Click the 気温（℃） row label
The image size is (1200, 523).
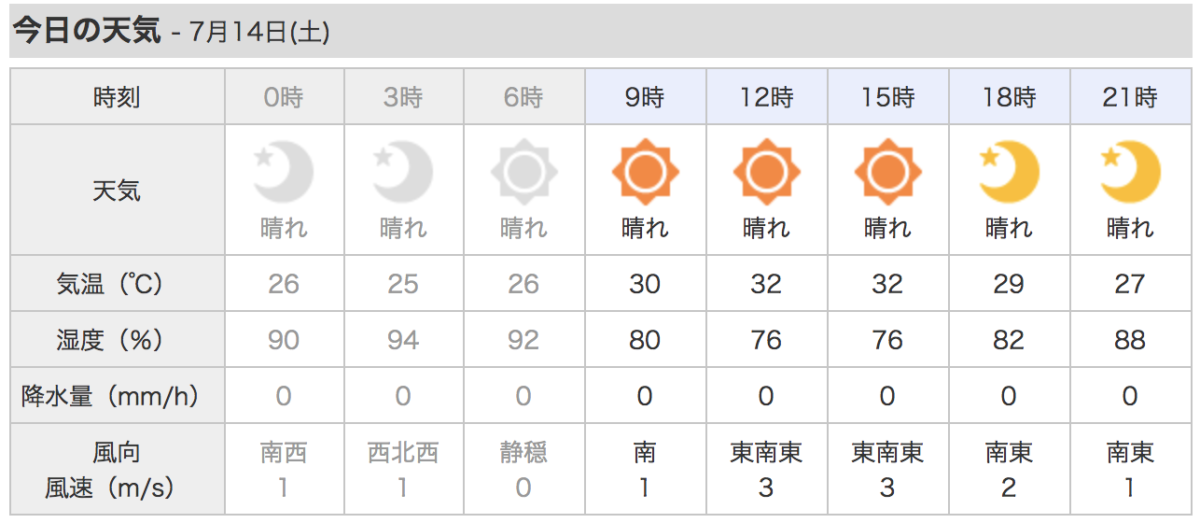pyautogui.click(x=117, y=284)
